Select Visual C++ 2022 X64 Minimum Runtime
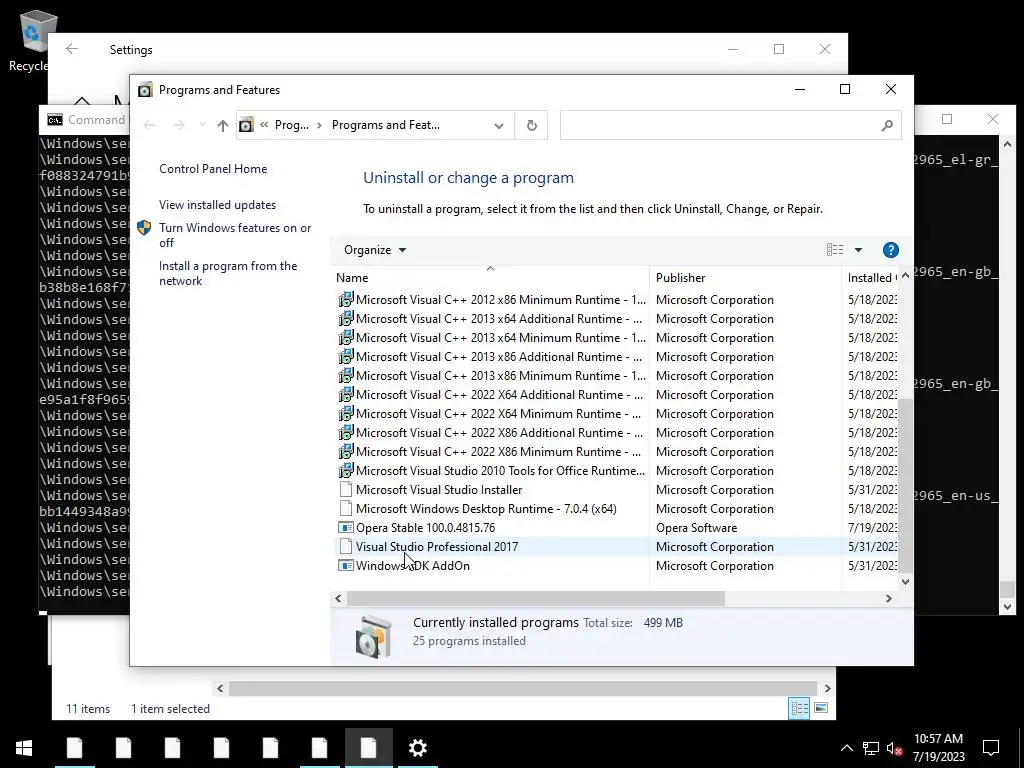This screenshot has width=1024, height=768. [499, 413]
